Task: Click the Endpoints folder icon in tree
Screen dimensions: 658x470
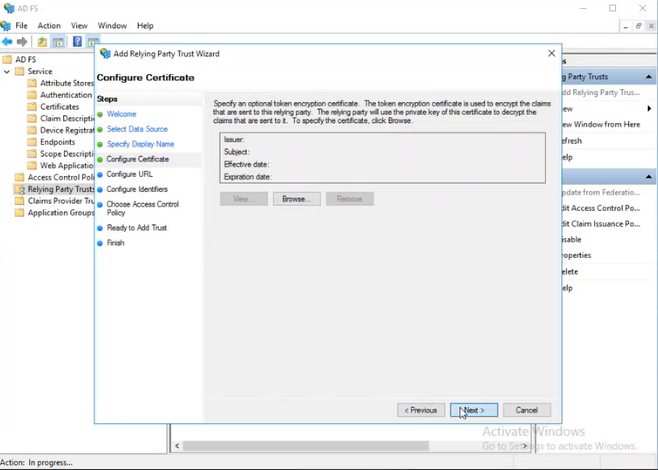Action: point(32,142)
